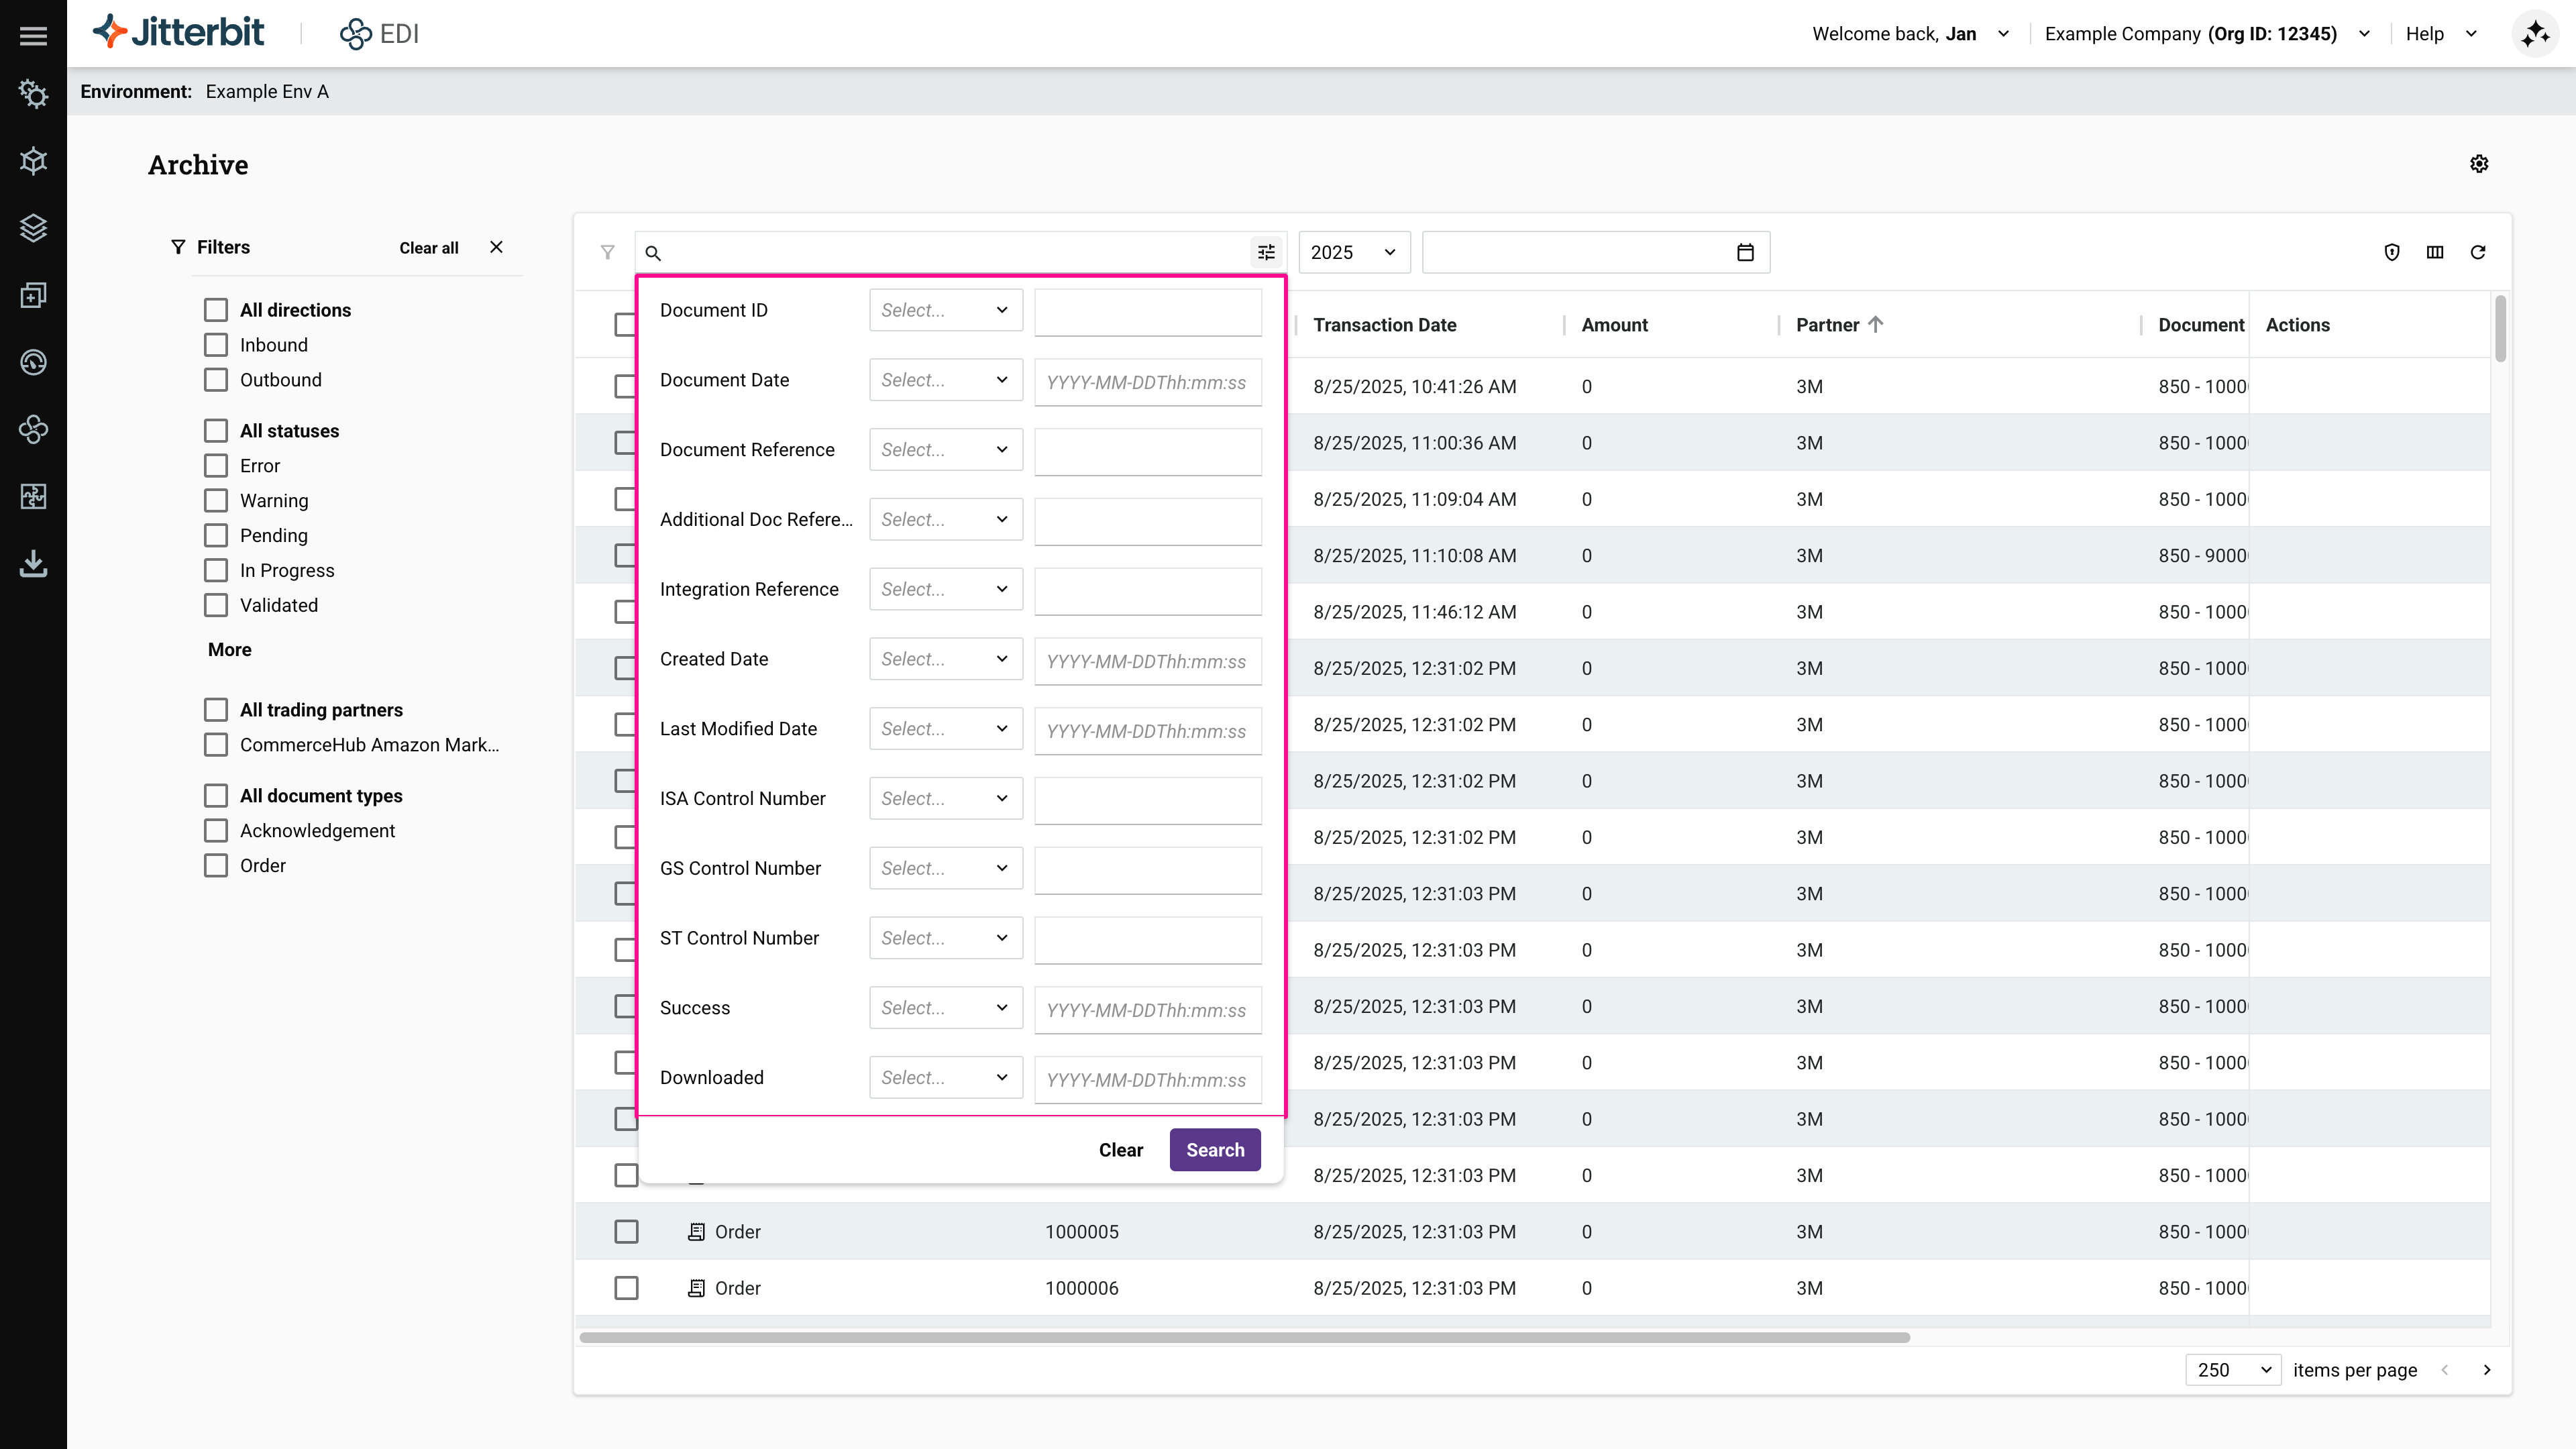The image size is (2576, 1449).
Task: Click the purple Search button
Action: coord(1214,1149)
